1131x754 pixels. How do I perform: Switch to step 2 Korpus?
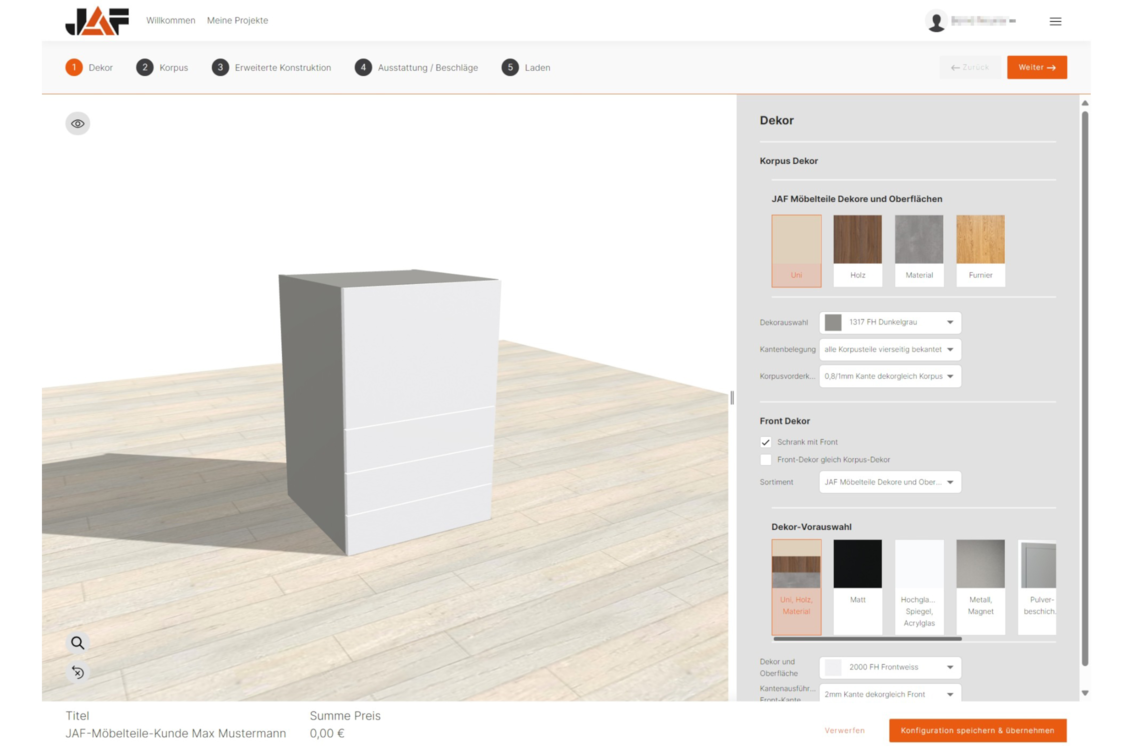coord(163,68)
